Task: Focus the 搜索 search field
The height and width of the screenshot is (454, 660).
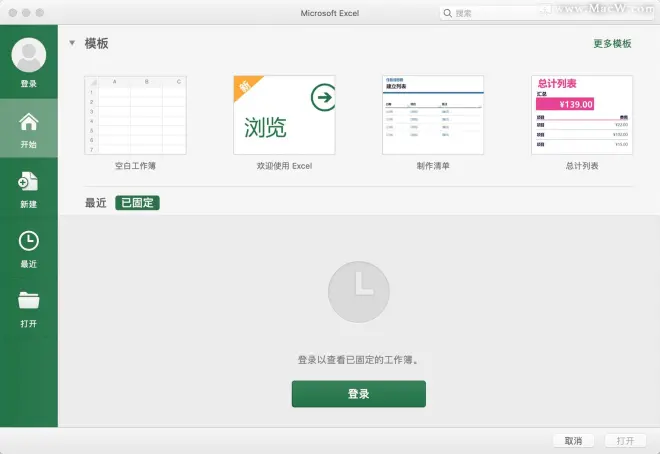Action: [547, 13]
